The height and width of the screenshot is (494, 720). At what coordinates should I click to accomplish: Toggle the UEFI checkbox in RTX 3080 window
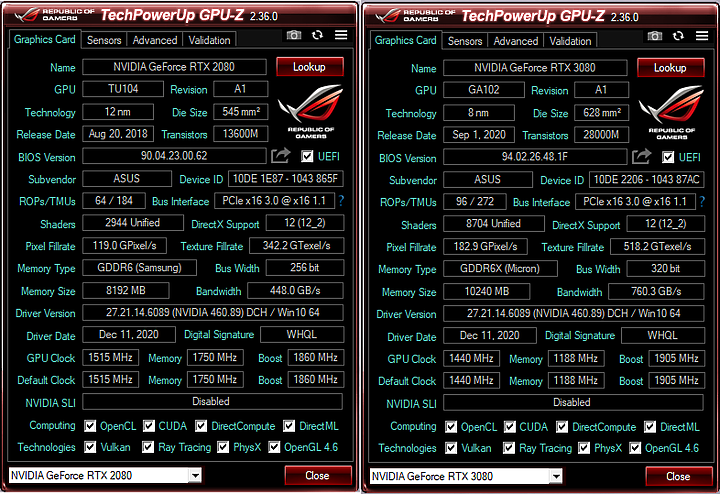pyautogui.click(x=668, y=157)
